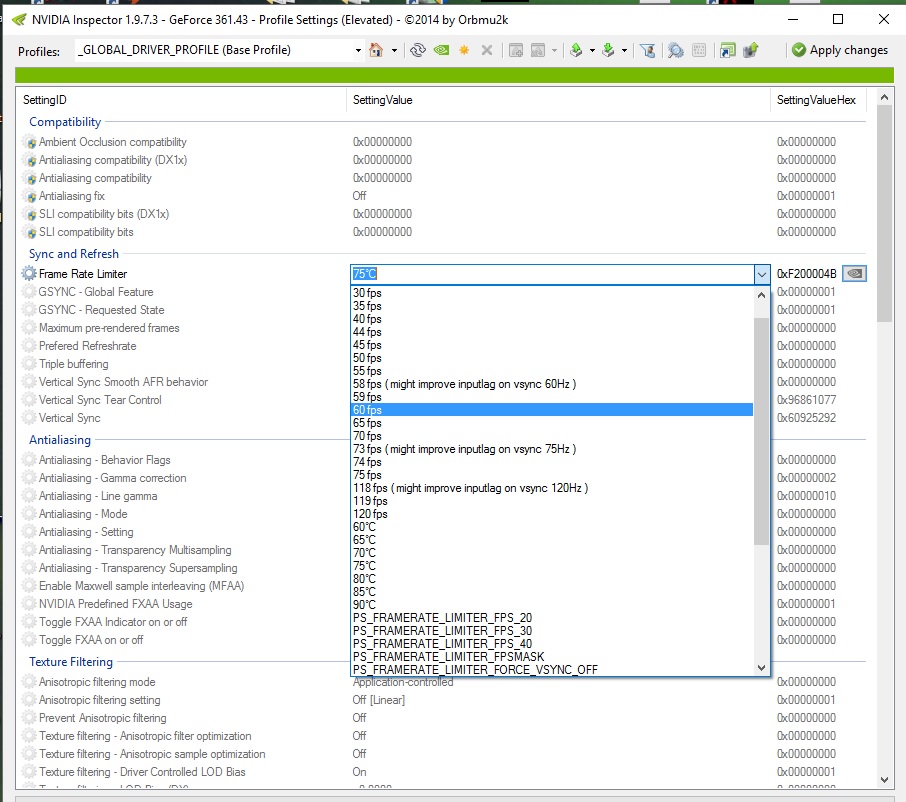Click the export profiles icon
Image resolution: width=906 pixels, height=802 pixels.
point(576,50)
